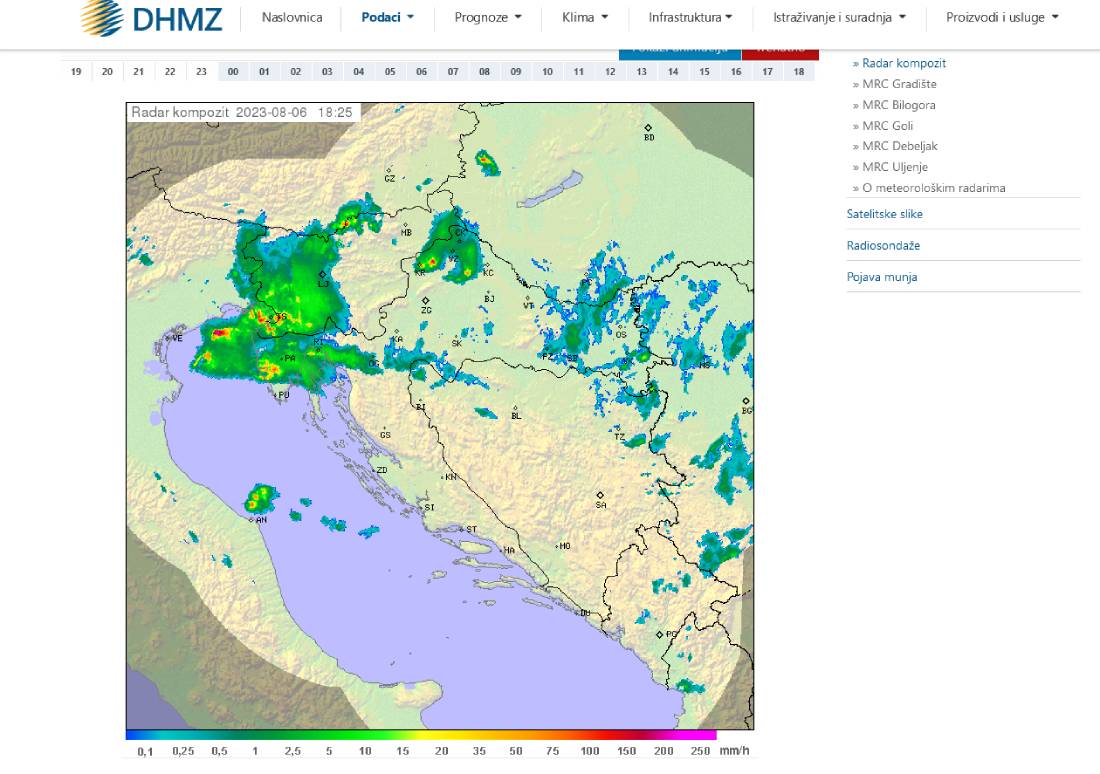The height and width of the screenshot is (774, 1100).
Task: Select hour 17 in the timeline
Action: (767, 72)
